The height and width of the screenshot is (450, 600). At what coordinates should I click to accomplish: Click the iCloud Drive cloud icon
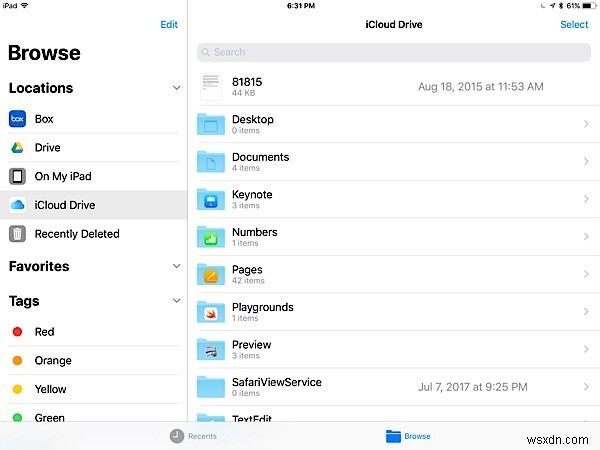17,205
